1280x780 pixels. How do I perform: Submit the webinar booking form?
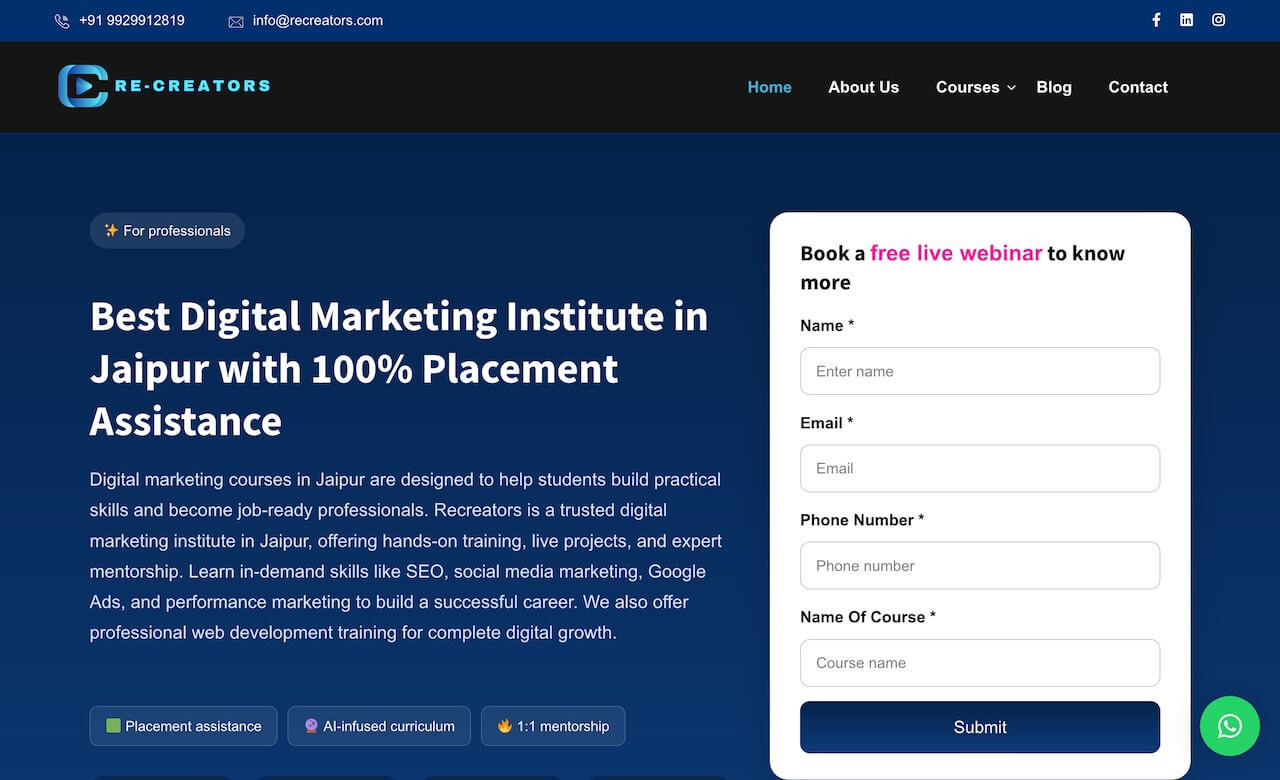tap(979, 727)
